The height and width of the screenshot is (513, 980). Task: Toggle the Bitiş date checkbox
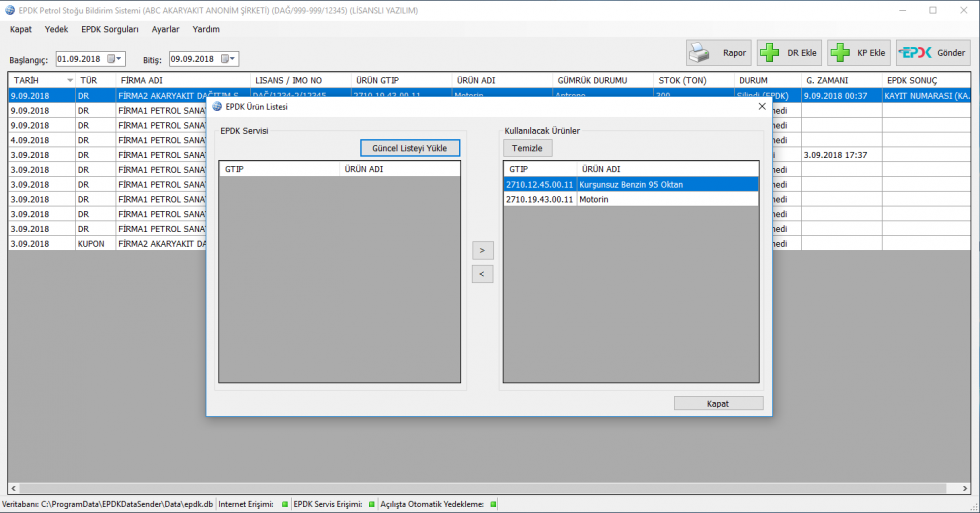224,59
